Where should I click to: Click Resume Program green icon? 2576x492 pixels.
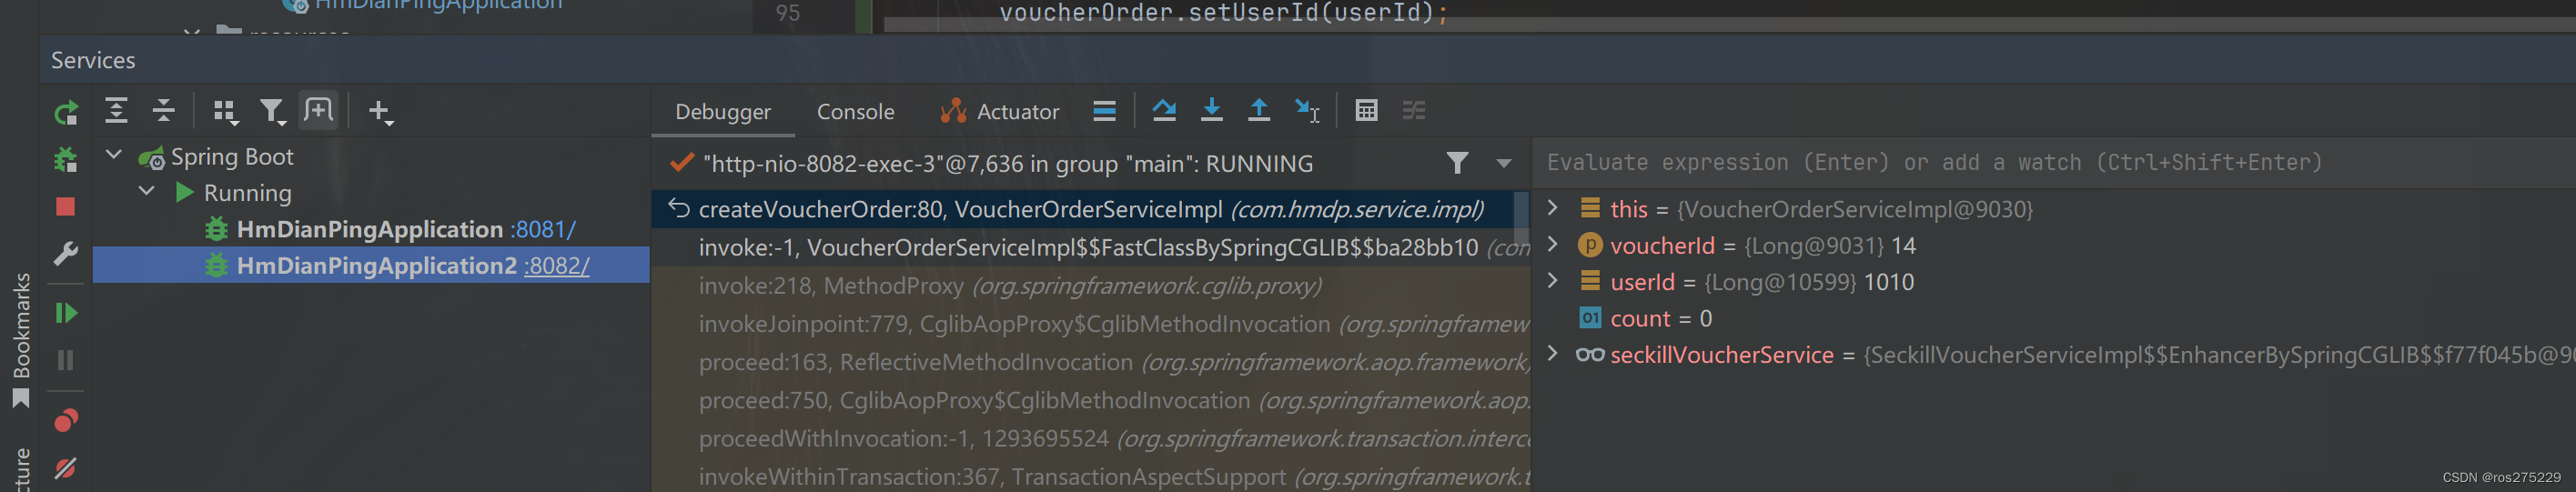[x=66, y=313]
